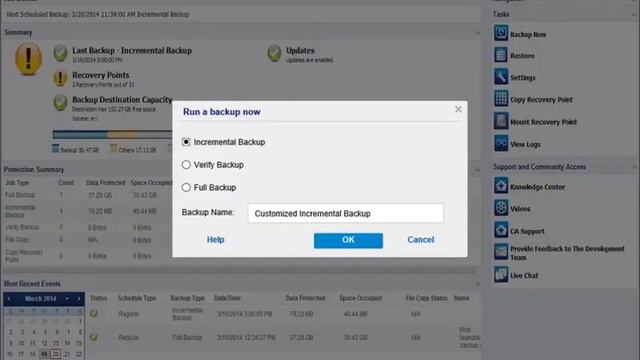Click the Knowledge Center link text

538,187
